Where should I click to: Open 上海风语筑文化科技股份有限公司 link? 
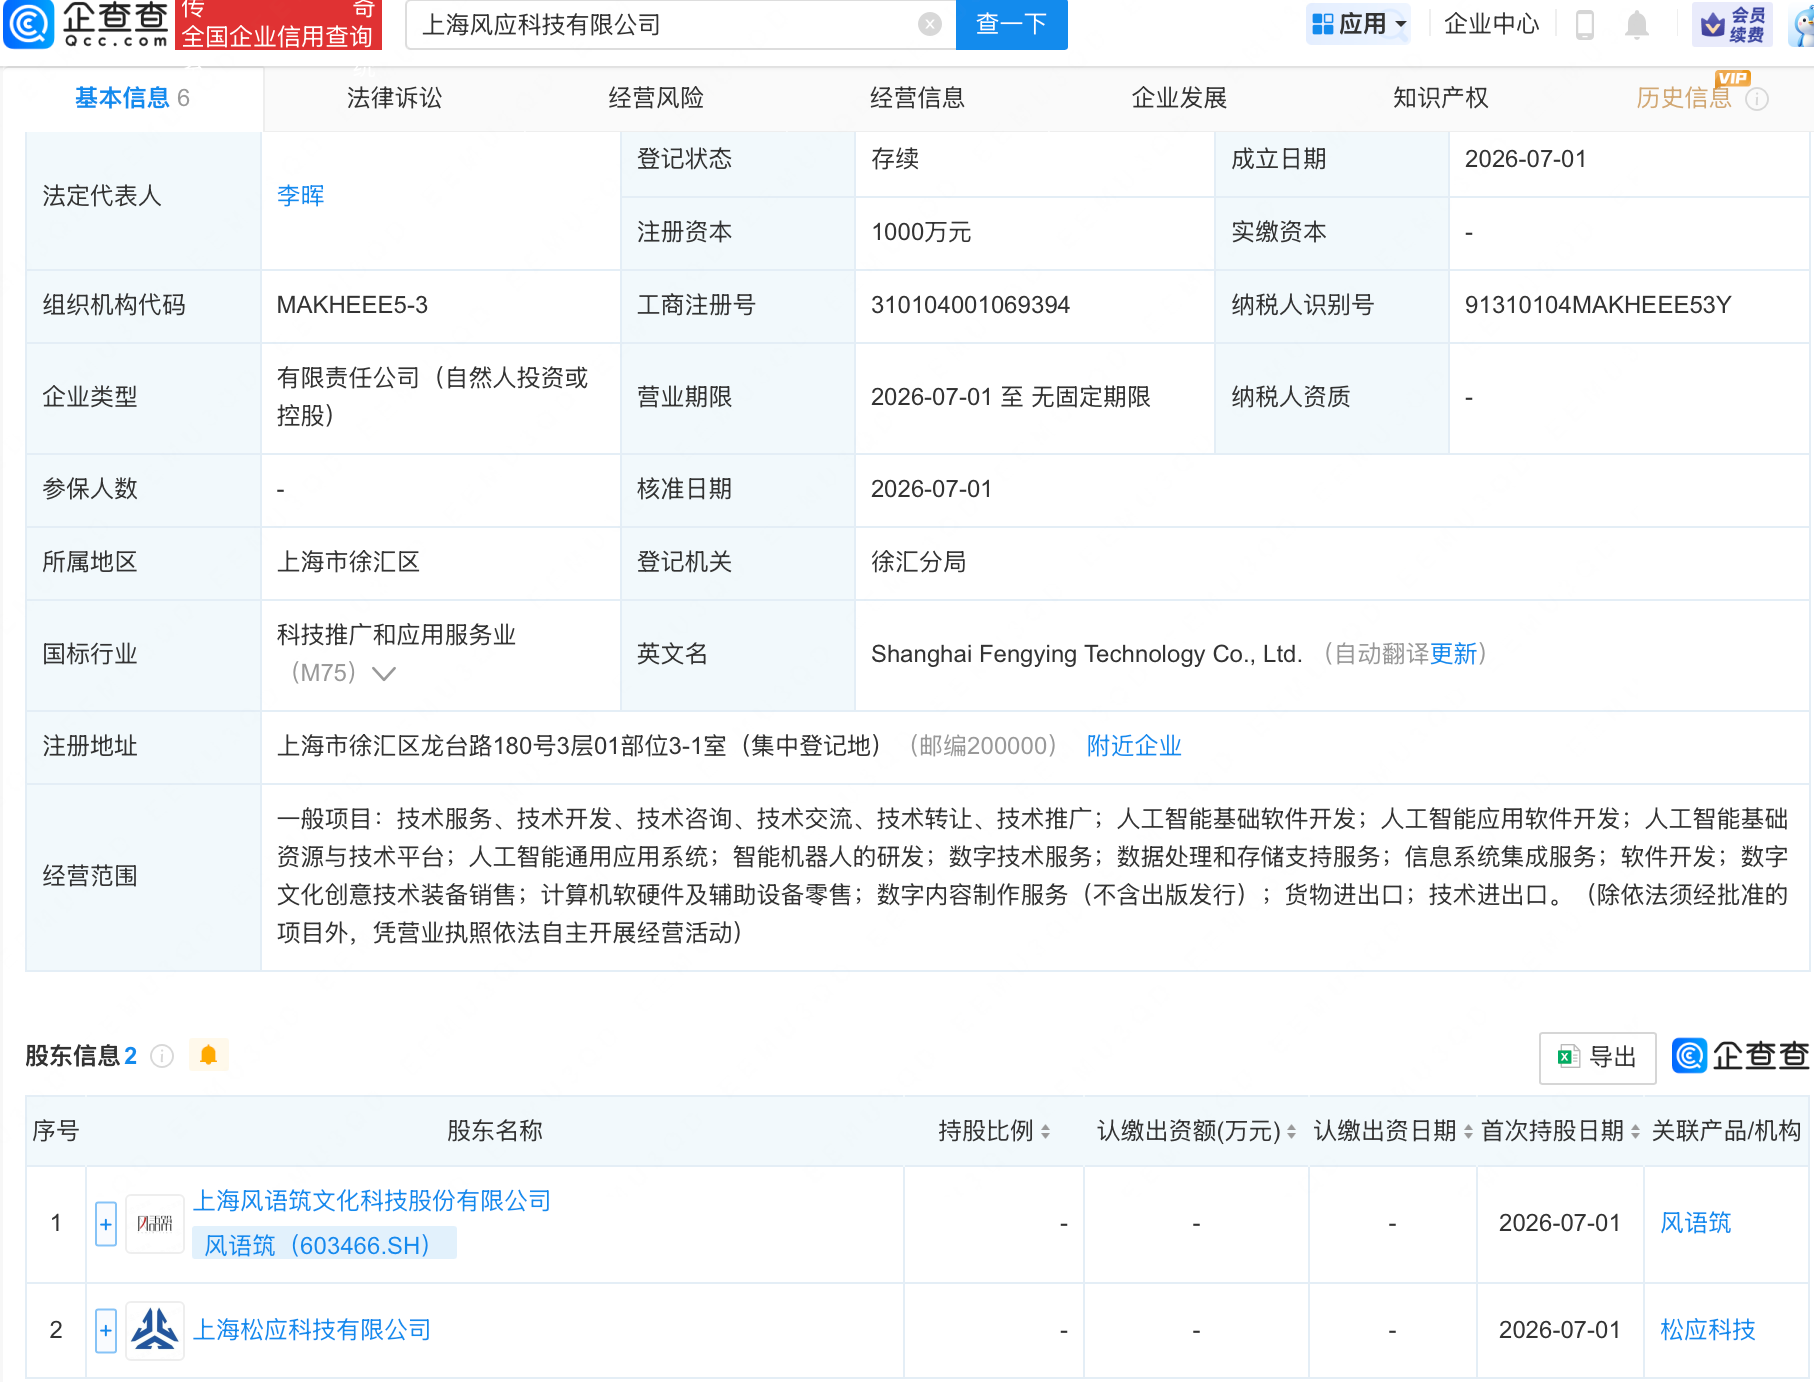click(x=372, y=1201)
